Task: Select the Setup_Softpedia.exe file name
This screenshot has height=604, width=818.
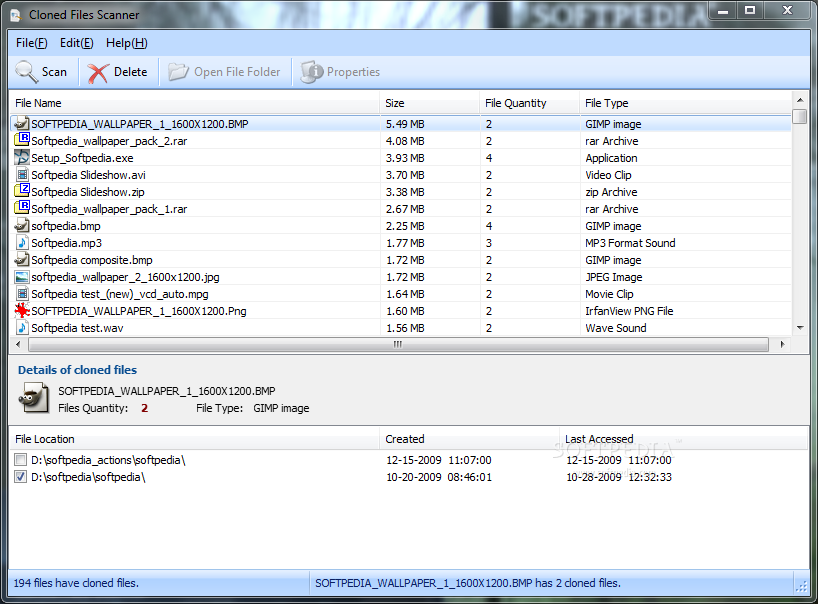Action: [x=82, y=158]
